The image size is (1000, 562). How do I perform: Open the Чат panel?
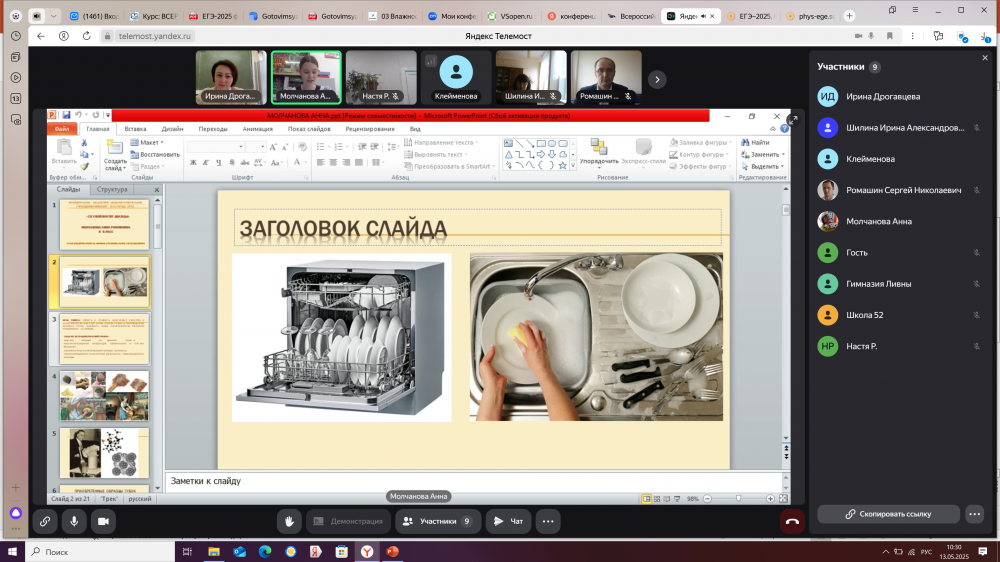509,521
